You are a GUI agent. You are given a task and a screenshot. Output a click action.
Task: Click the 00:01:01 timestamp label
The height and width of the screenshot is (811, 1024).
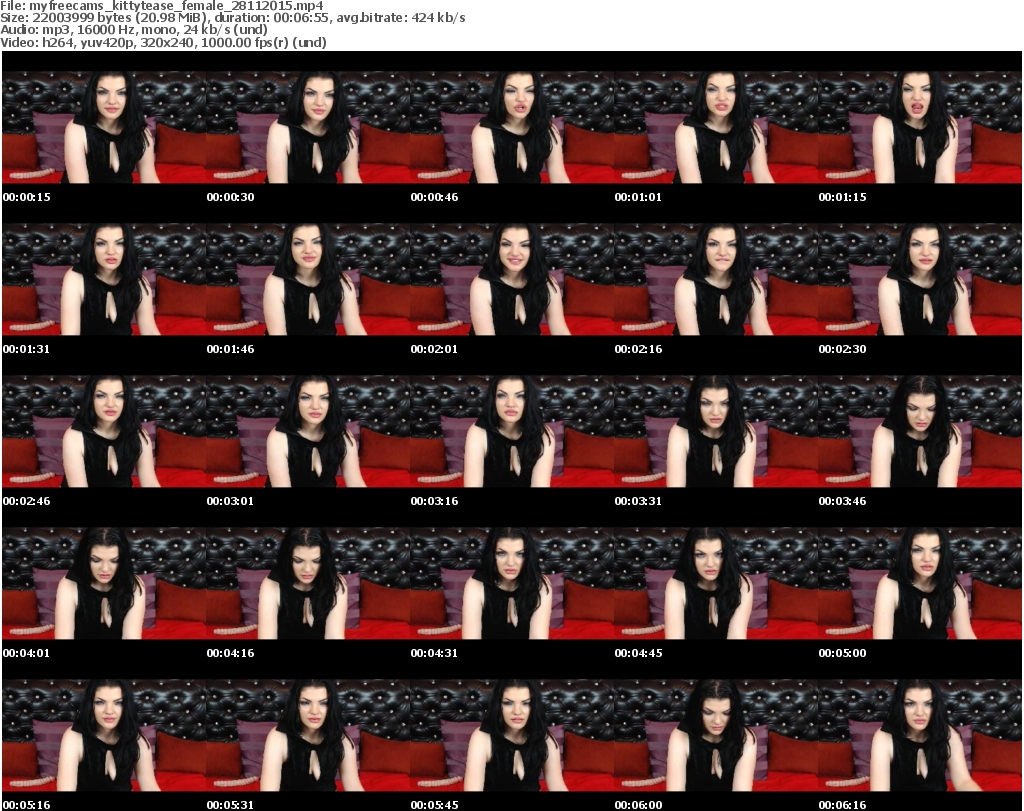point(638,197)
